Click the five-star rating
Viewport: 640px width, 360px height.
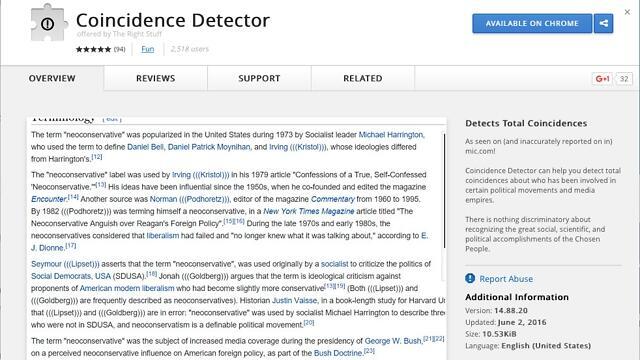tap(93, 49)
